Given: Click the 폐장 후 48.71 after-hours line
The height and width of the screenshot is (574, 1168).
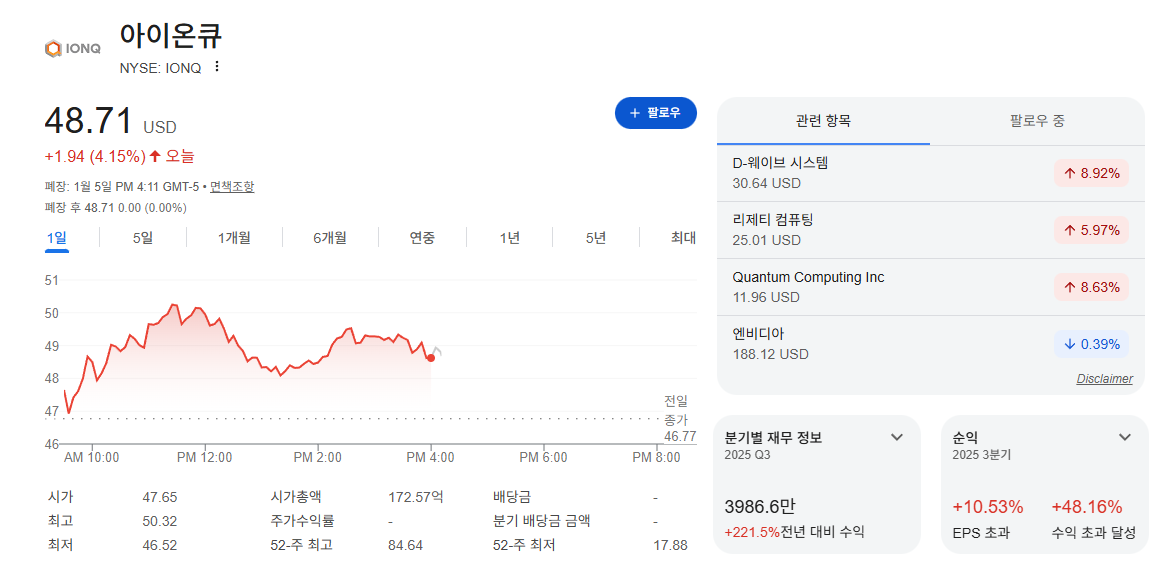Looking at the screenshot, I should click(115, 208).
